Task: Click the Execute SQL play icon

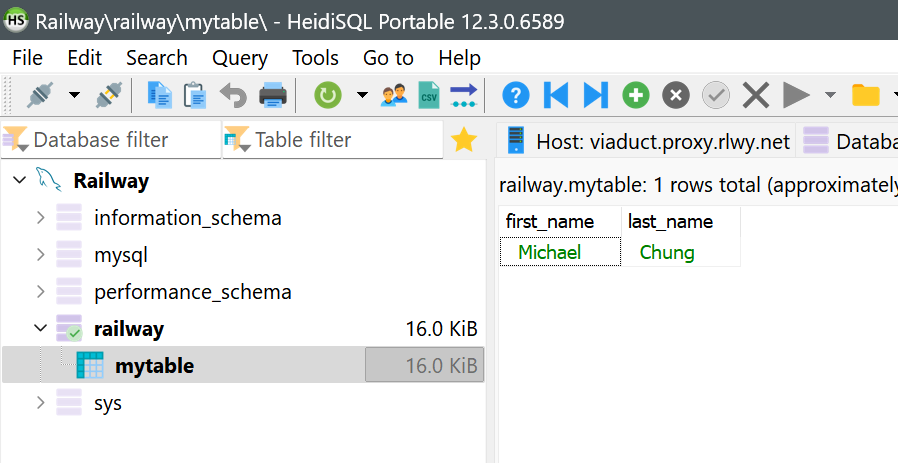Action: coord(796,95)
